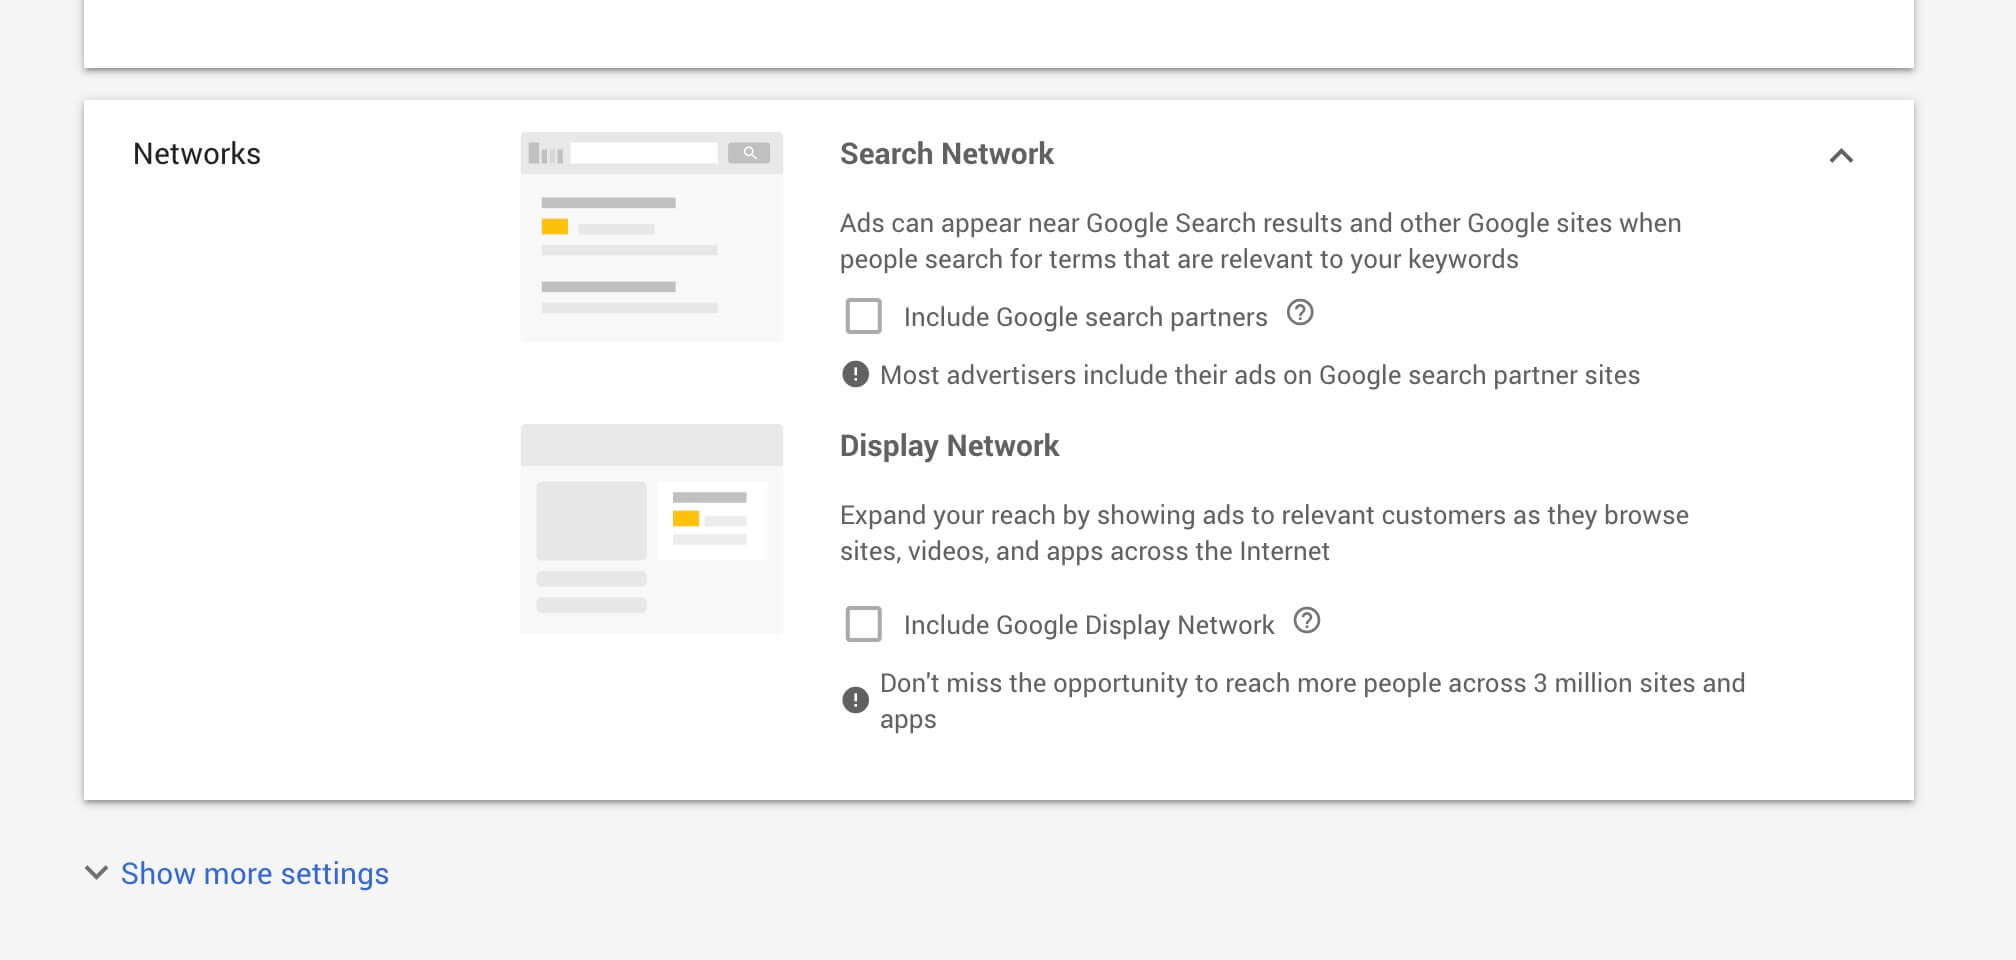Viewport: 2016px width, 960px height.
Task: Click the Networks section label
Action: coord(195,153)
